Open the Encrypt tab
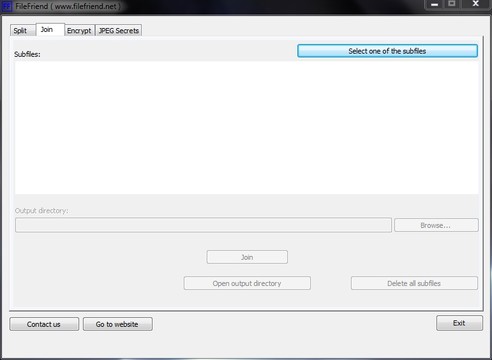 point(79,31)
